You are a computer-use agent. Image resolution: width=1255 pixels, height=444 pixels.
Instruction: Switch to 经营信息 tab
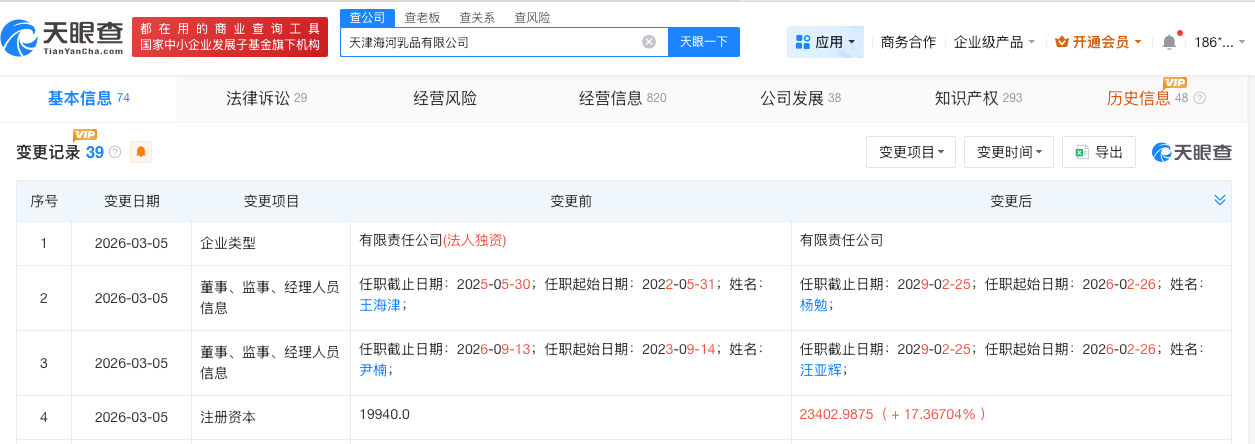tap(622, 98)
